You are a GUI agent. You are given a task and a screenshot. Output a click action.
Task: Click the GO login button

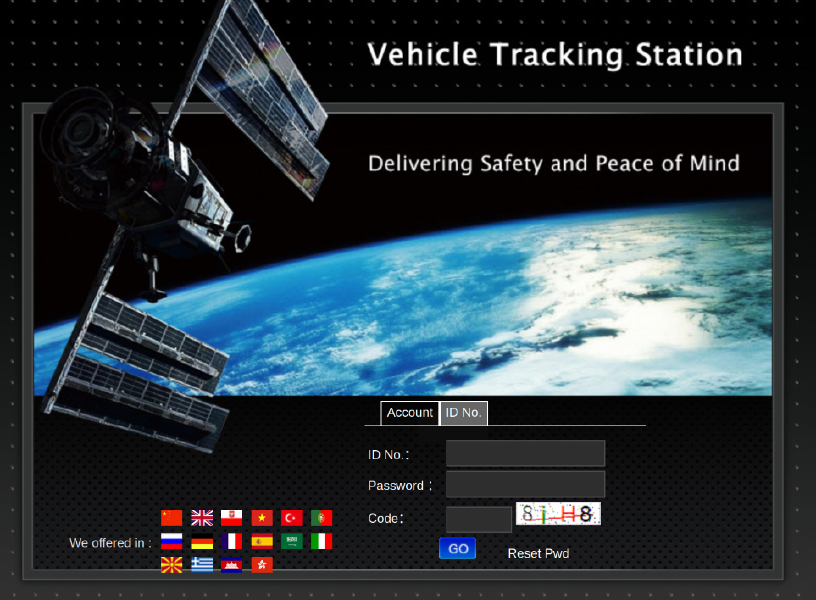(x=457, y=548)
